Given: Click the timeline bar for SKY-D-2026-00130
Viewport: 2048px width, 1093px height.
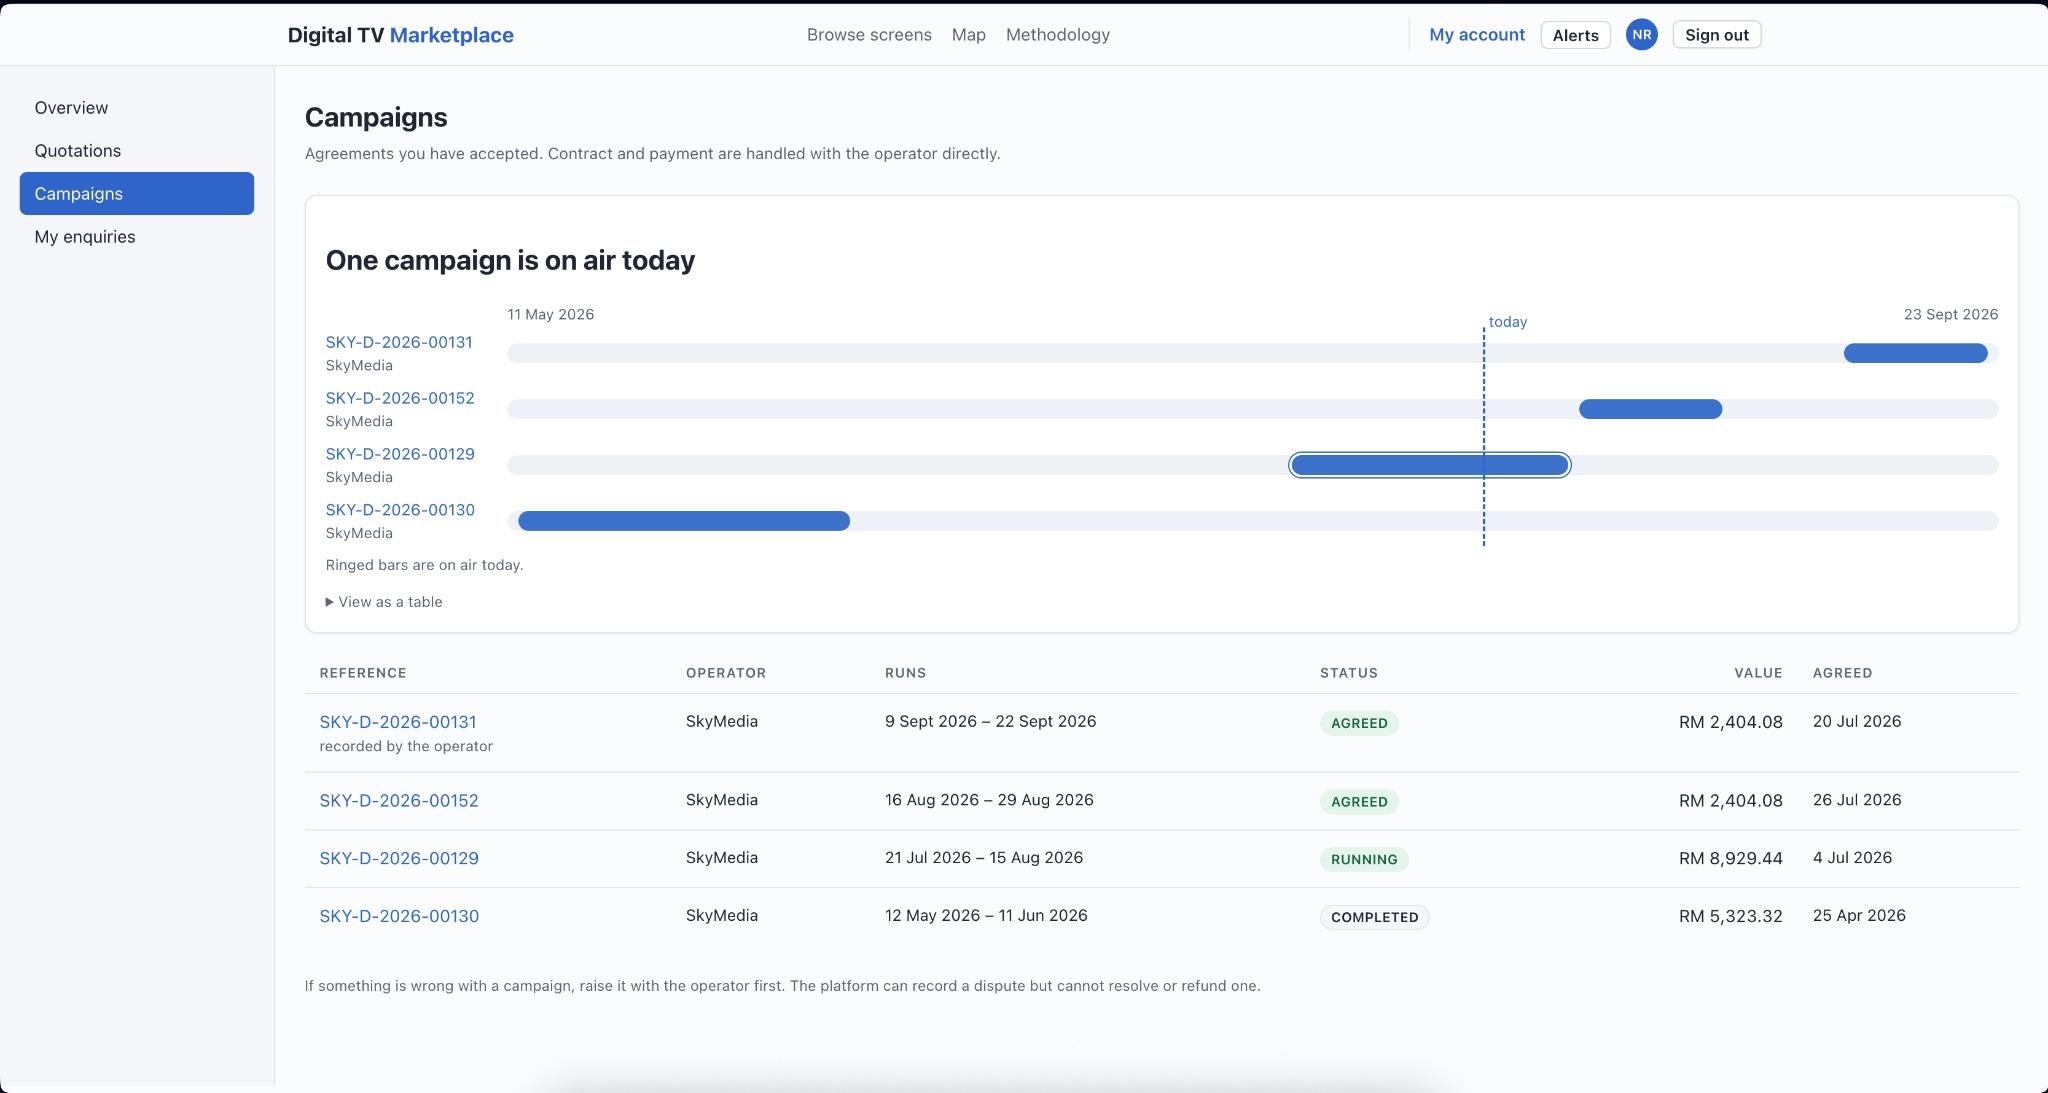Looking at the screenshot, I should coord(684,521).
